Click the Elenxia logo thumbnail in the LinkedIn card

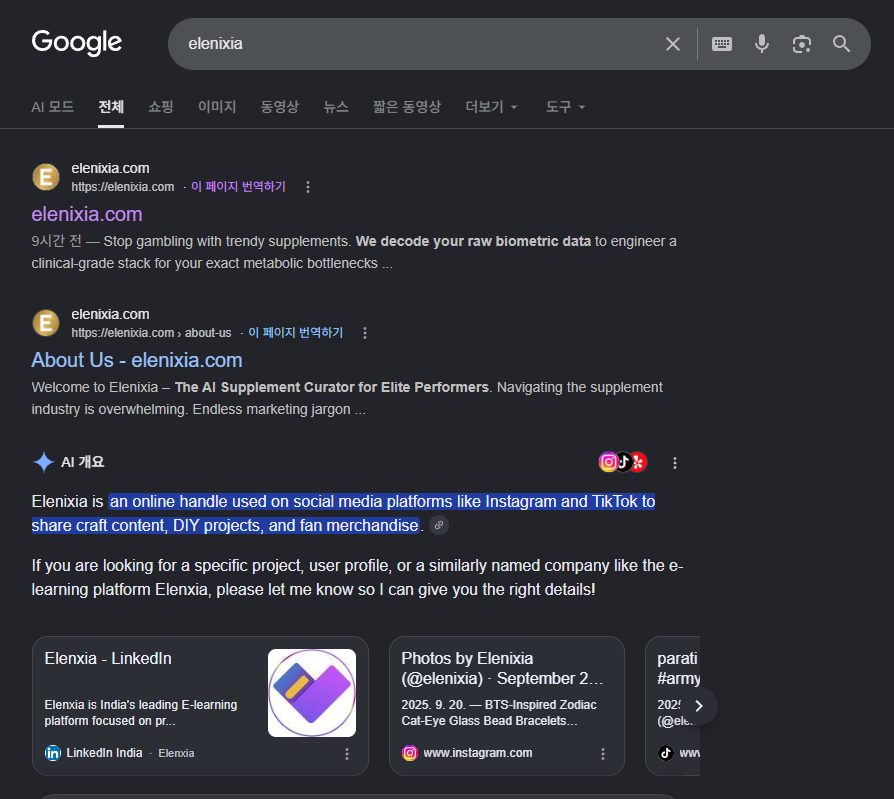pos(312,693)
